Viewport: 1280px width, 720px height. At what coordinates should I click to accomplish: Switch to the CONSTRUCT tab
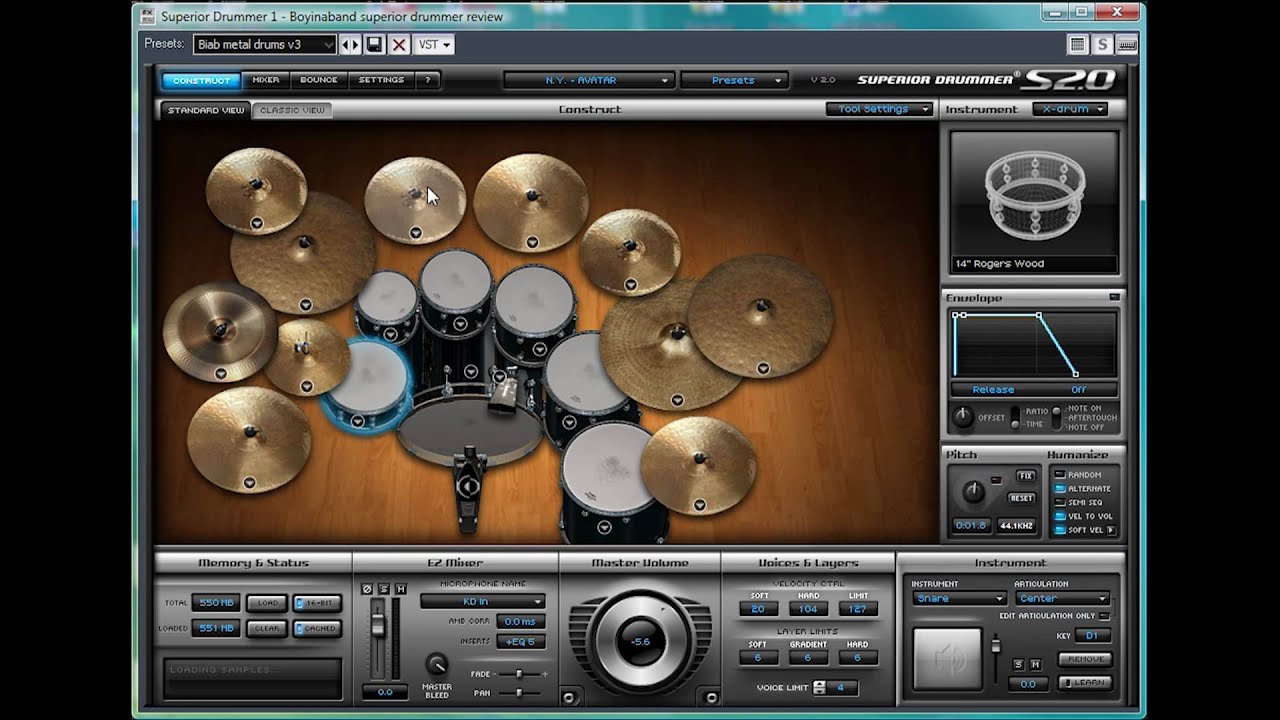[201, 80]
